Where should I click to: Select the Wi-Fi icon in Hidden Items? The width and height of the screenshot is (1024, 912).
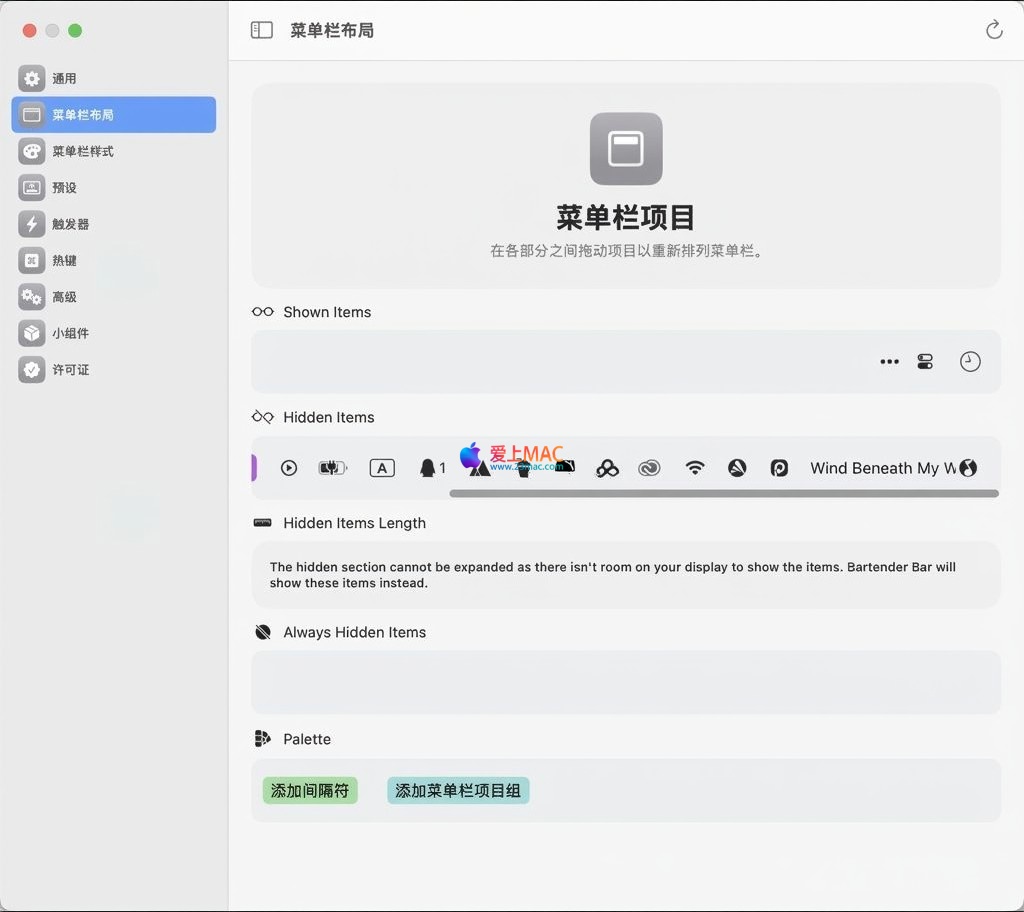tap(695, 468)
